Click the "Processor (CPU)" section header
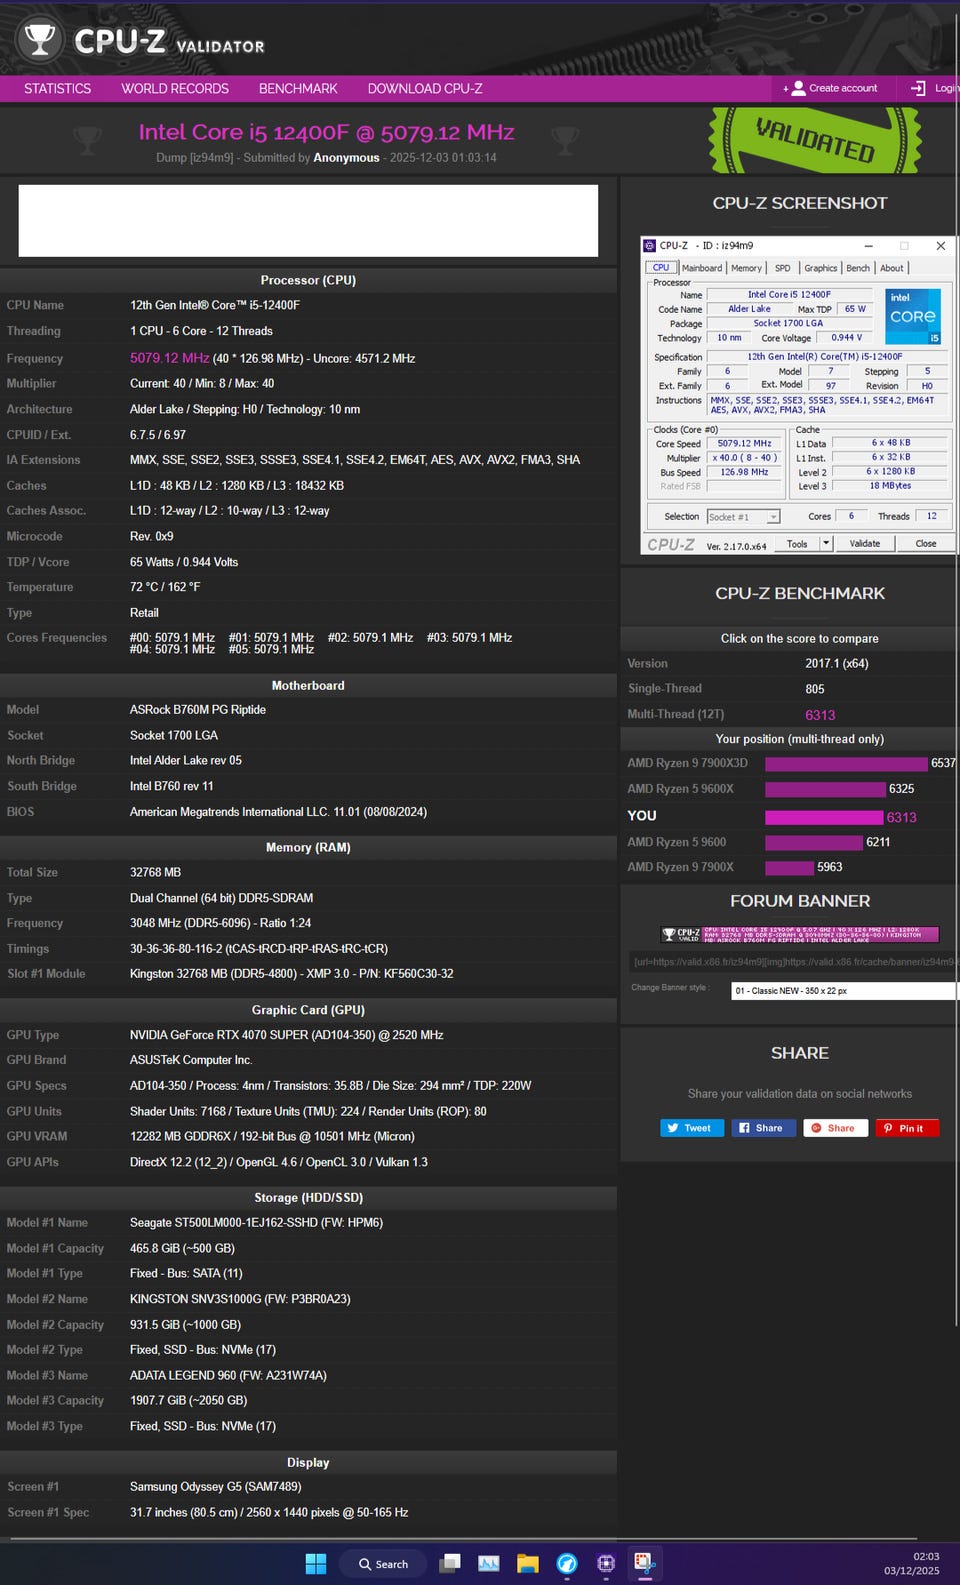Screen dimensions: 960x1585 pos(308,280)
